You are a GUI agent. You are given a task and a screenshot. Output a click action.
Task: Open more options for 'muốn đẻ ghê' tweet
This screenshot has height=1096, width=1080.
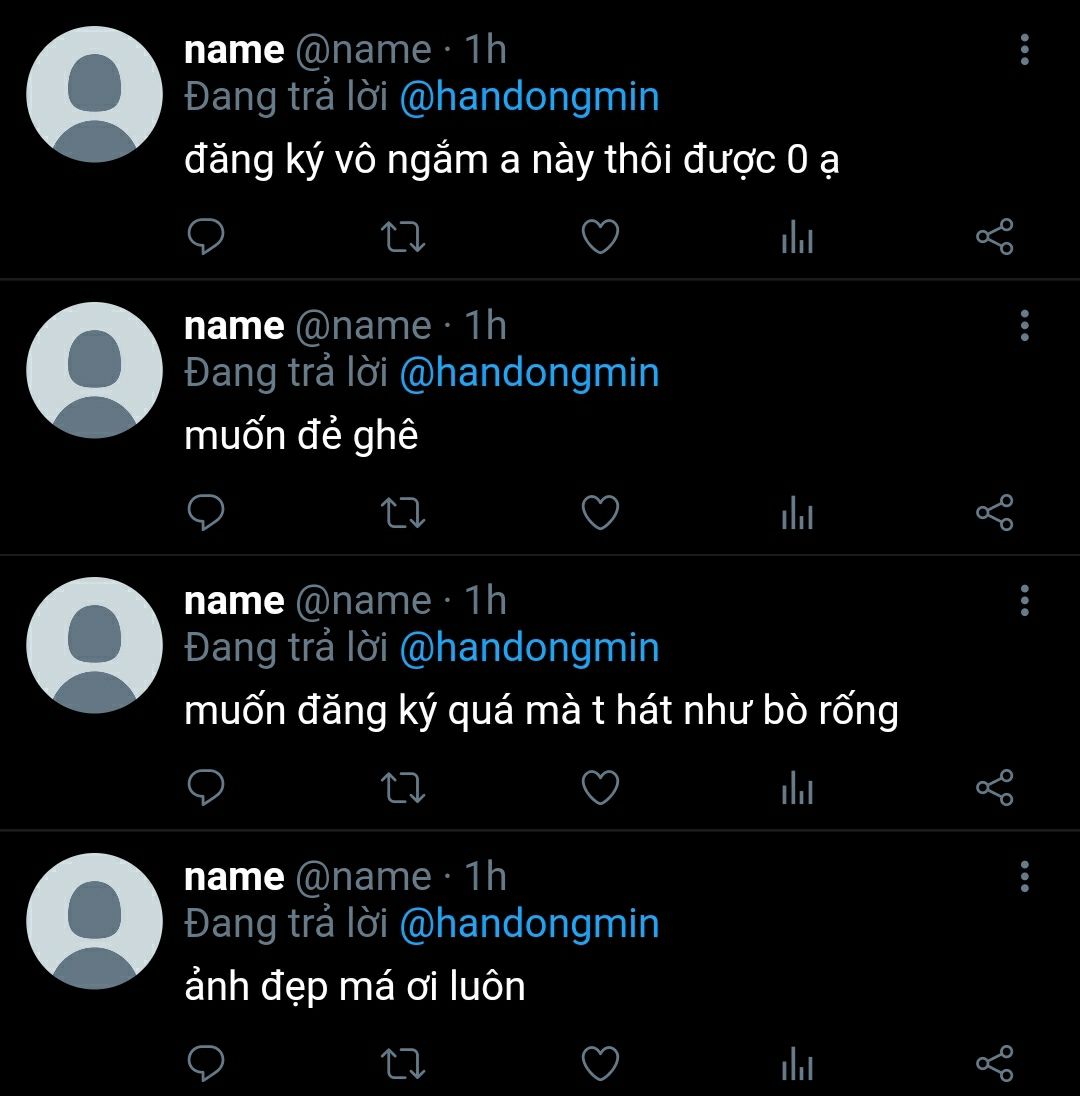coord(1025,326)
